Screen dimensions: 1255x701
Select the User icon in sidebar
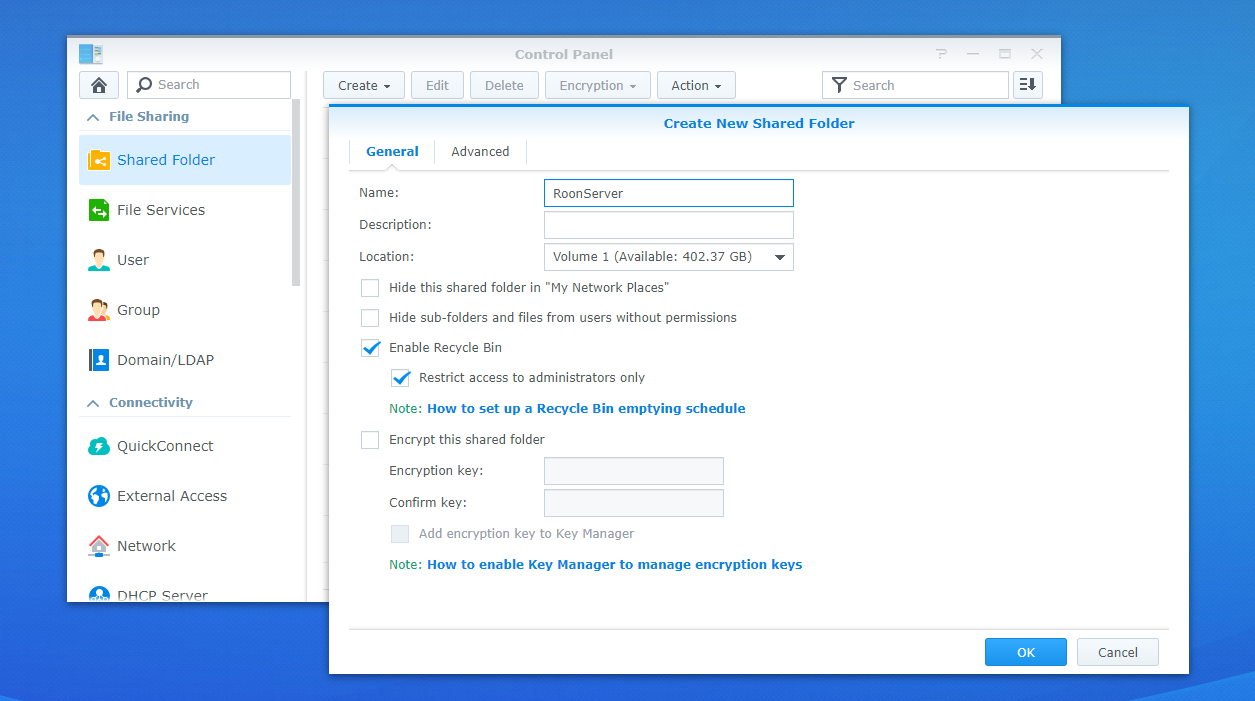pyautogui.click(x=99, y=260)
